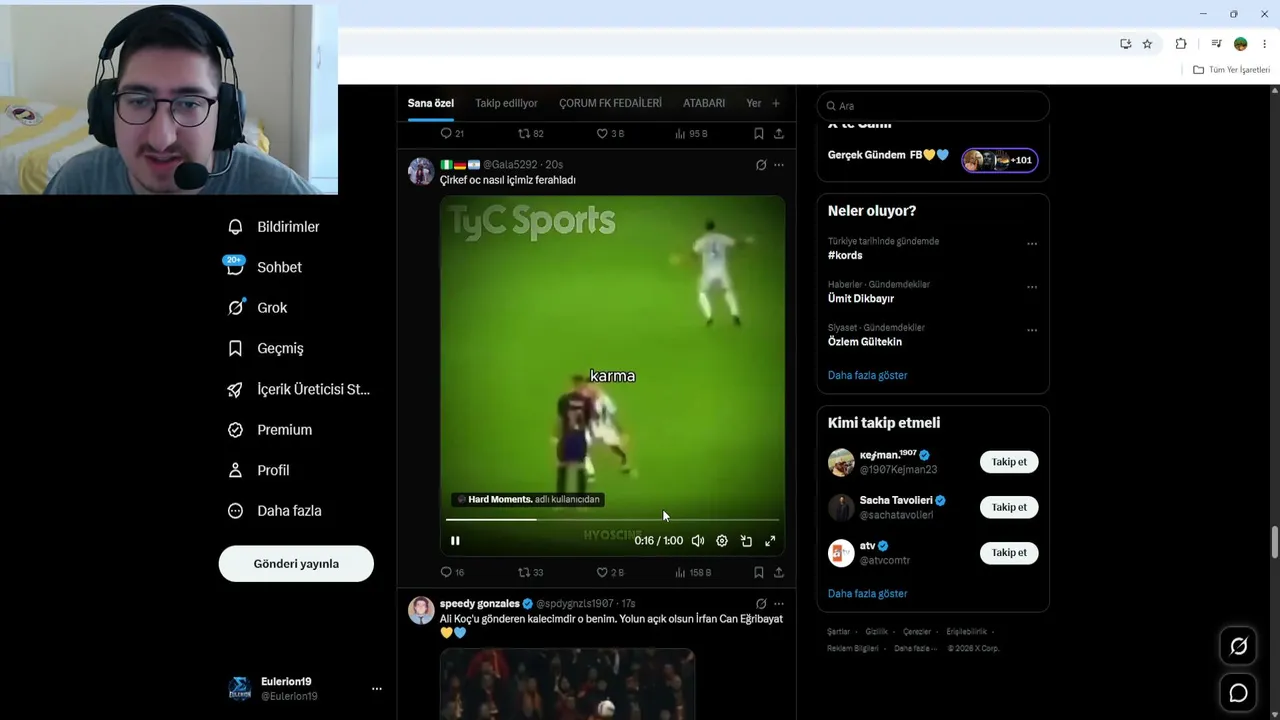Open Şartlar footer link
1280x720 pixels.
pos(838,632)
